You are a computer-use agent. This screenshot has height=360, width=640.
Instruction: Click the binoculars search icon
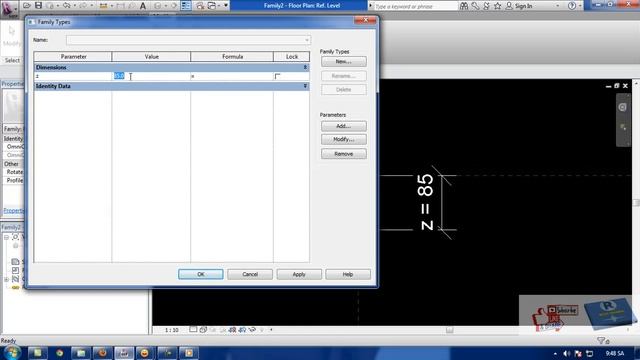tap(464, 6)
